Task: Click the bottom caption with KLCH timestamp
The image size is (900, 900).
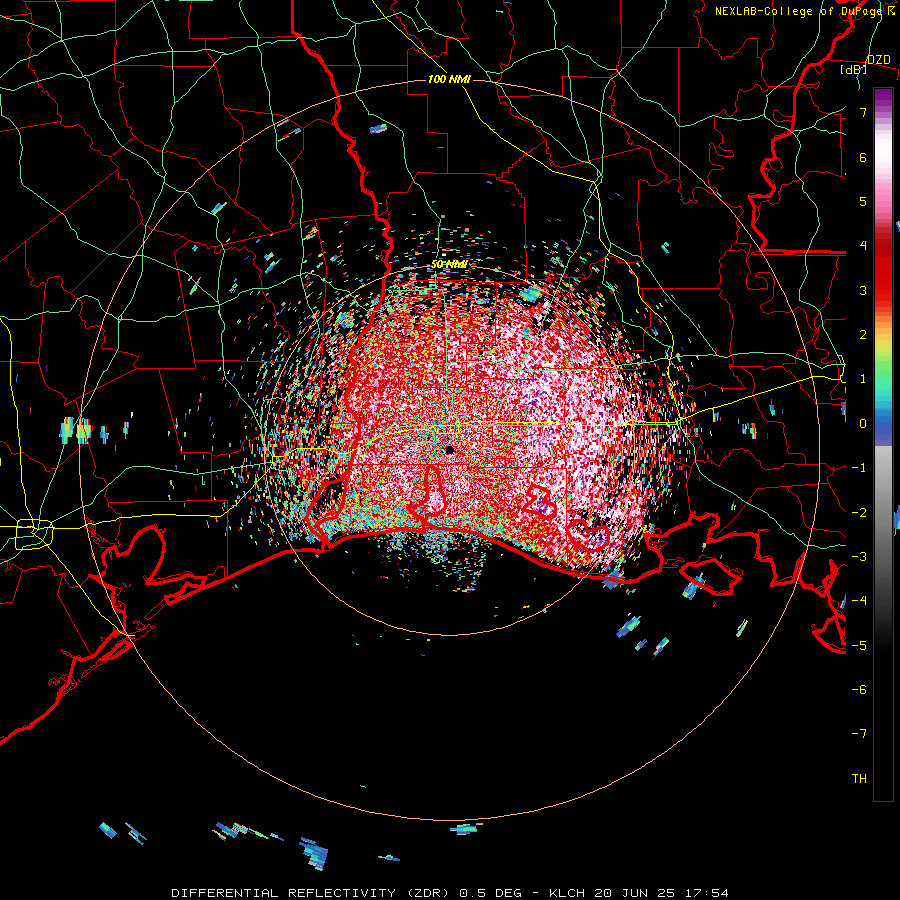Action: coord(450,893)
